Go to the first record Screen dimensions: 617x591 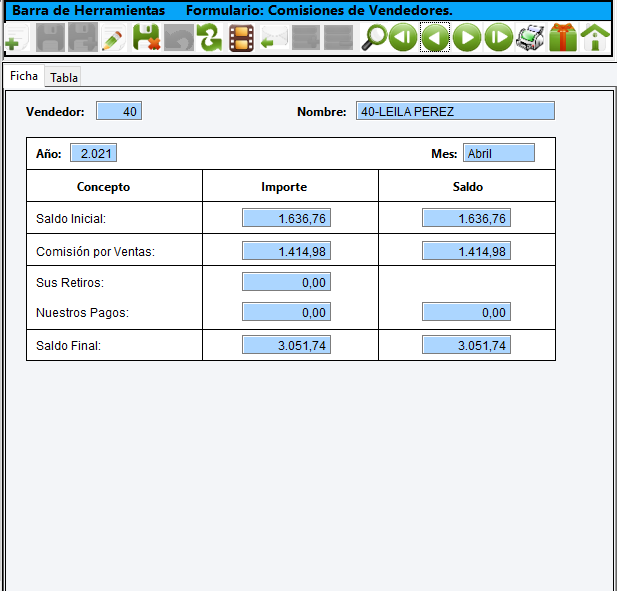[403, 38]
